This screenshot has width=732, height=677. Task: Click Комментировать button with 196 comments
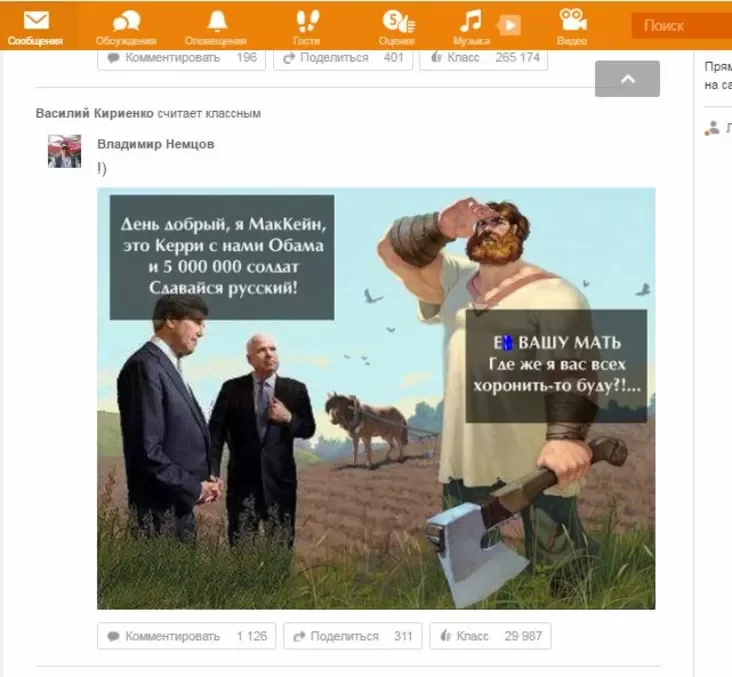pos(181,58)
